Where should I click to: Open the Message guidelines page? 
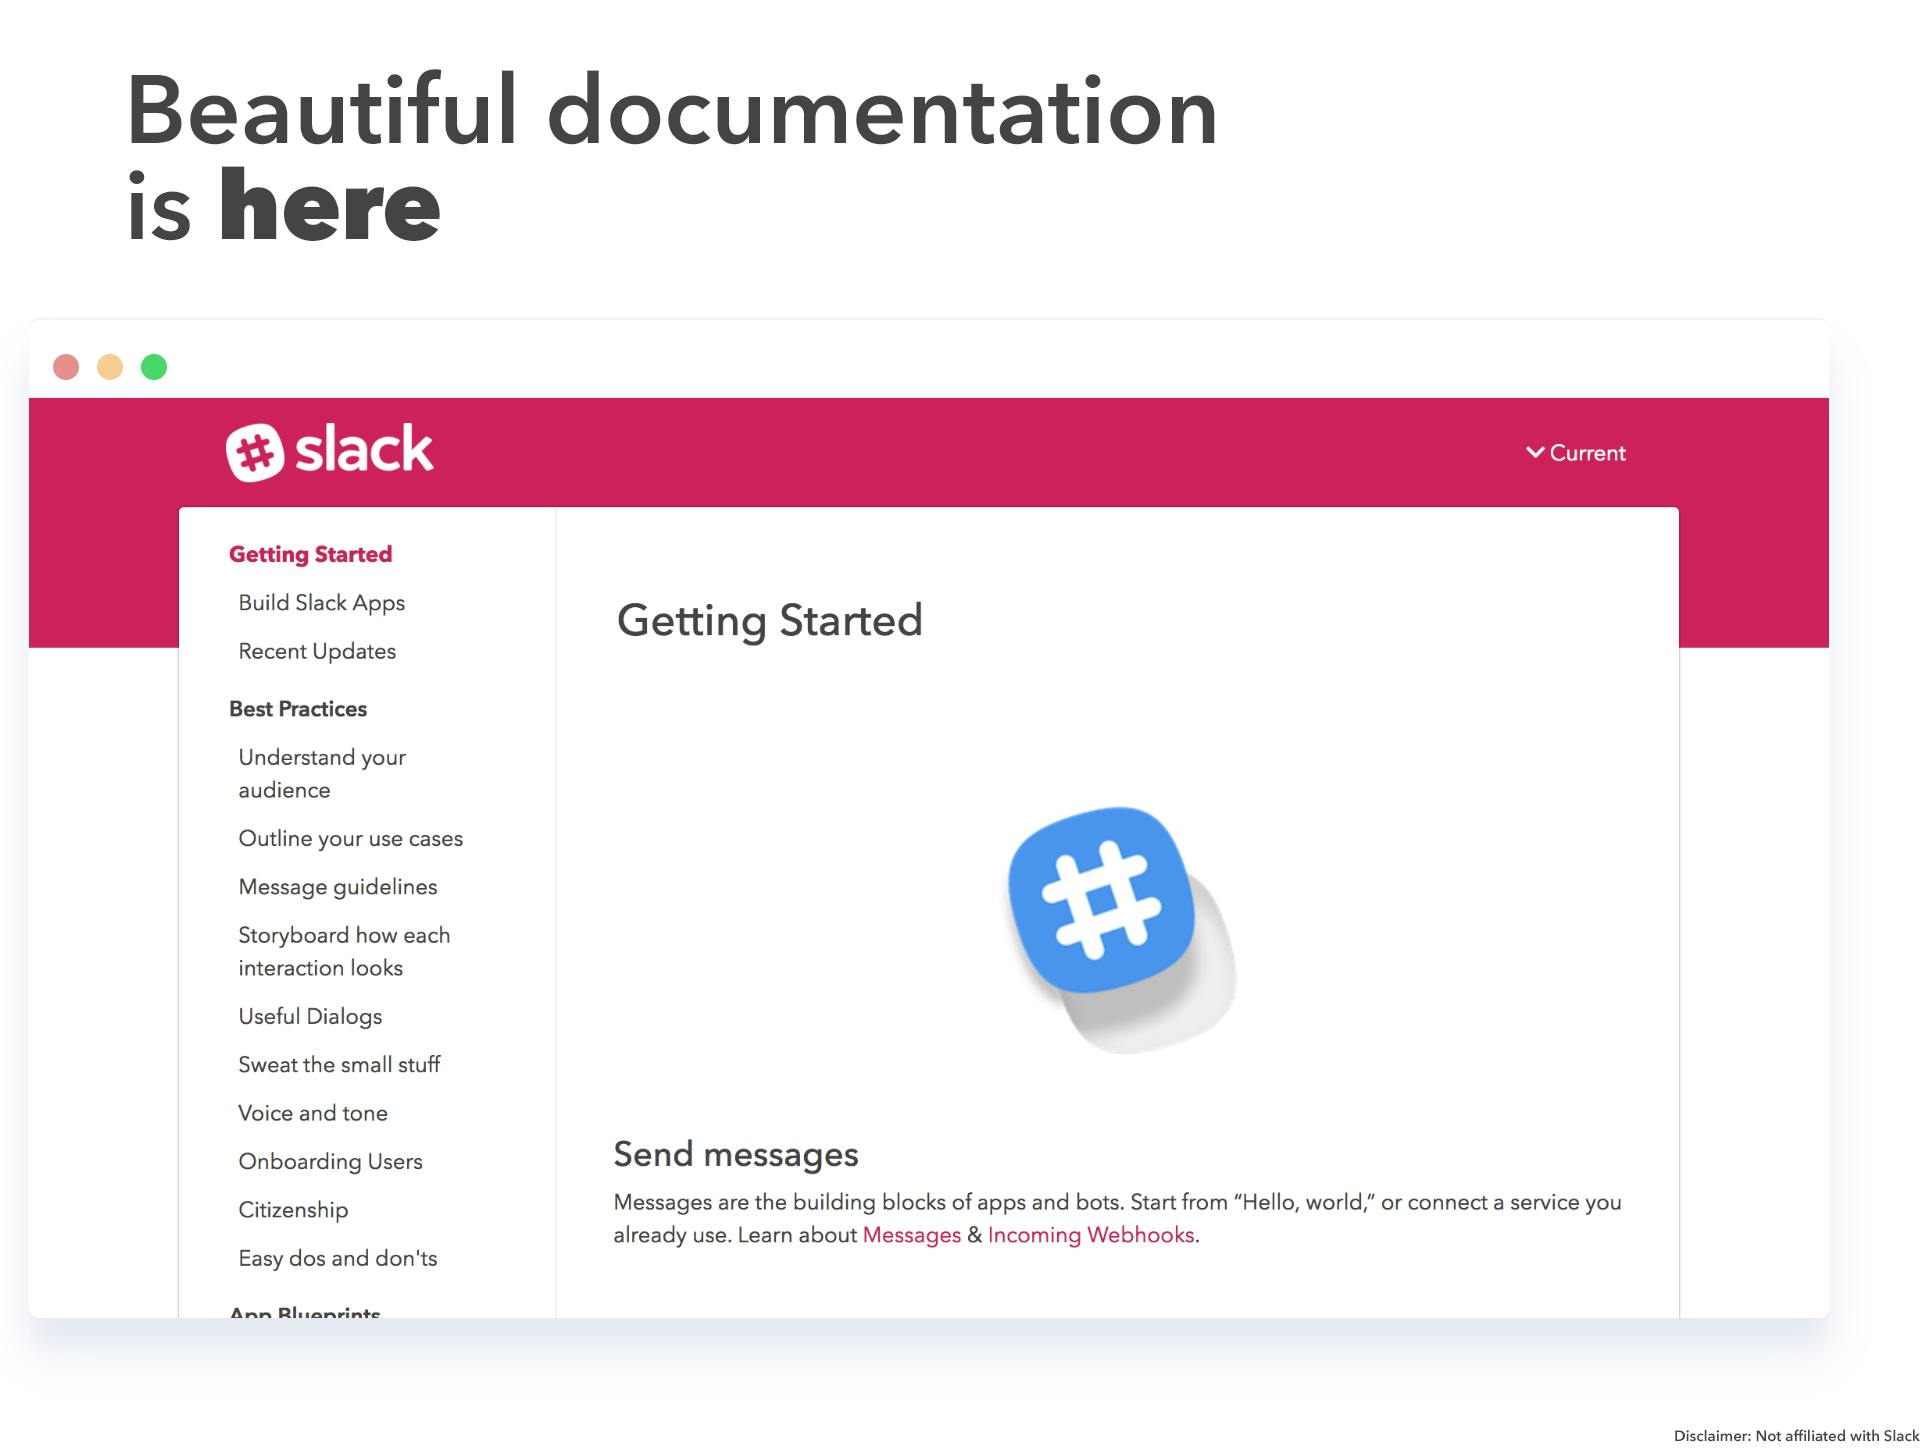pyautogui.click(x=337, y=887)
